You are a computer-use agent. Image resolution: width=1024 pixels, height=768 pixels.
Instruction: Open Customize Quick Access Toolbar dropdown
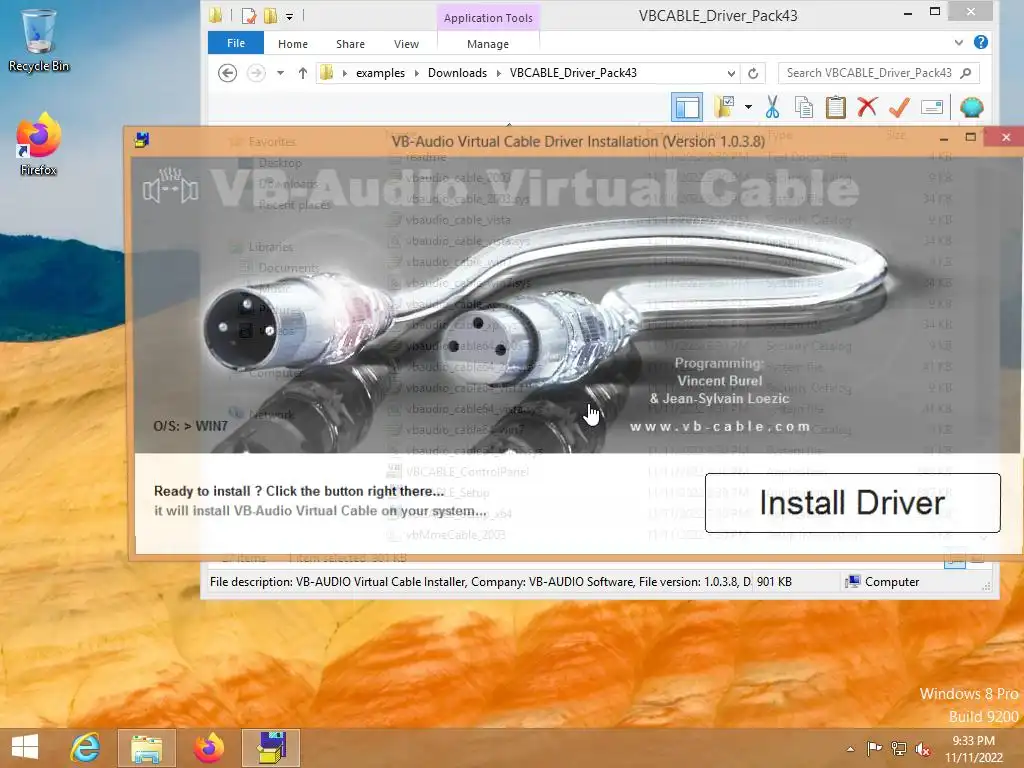pos(289,16)
